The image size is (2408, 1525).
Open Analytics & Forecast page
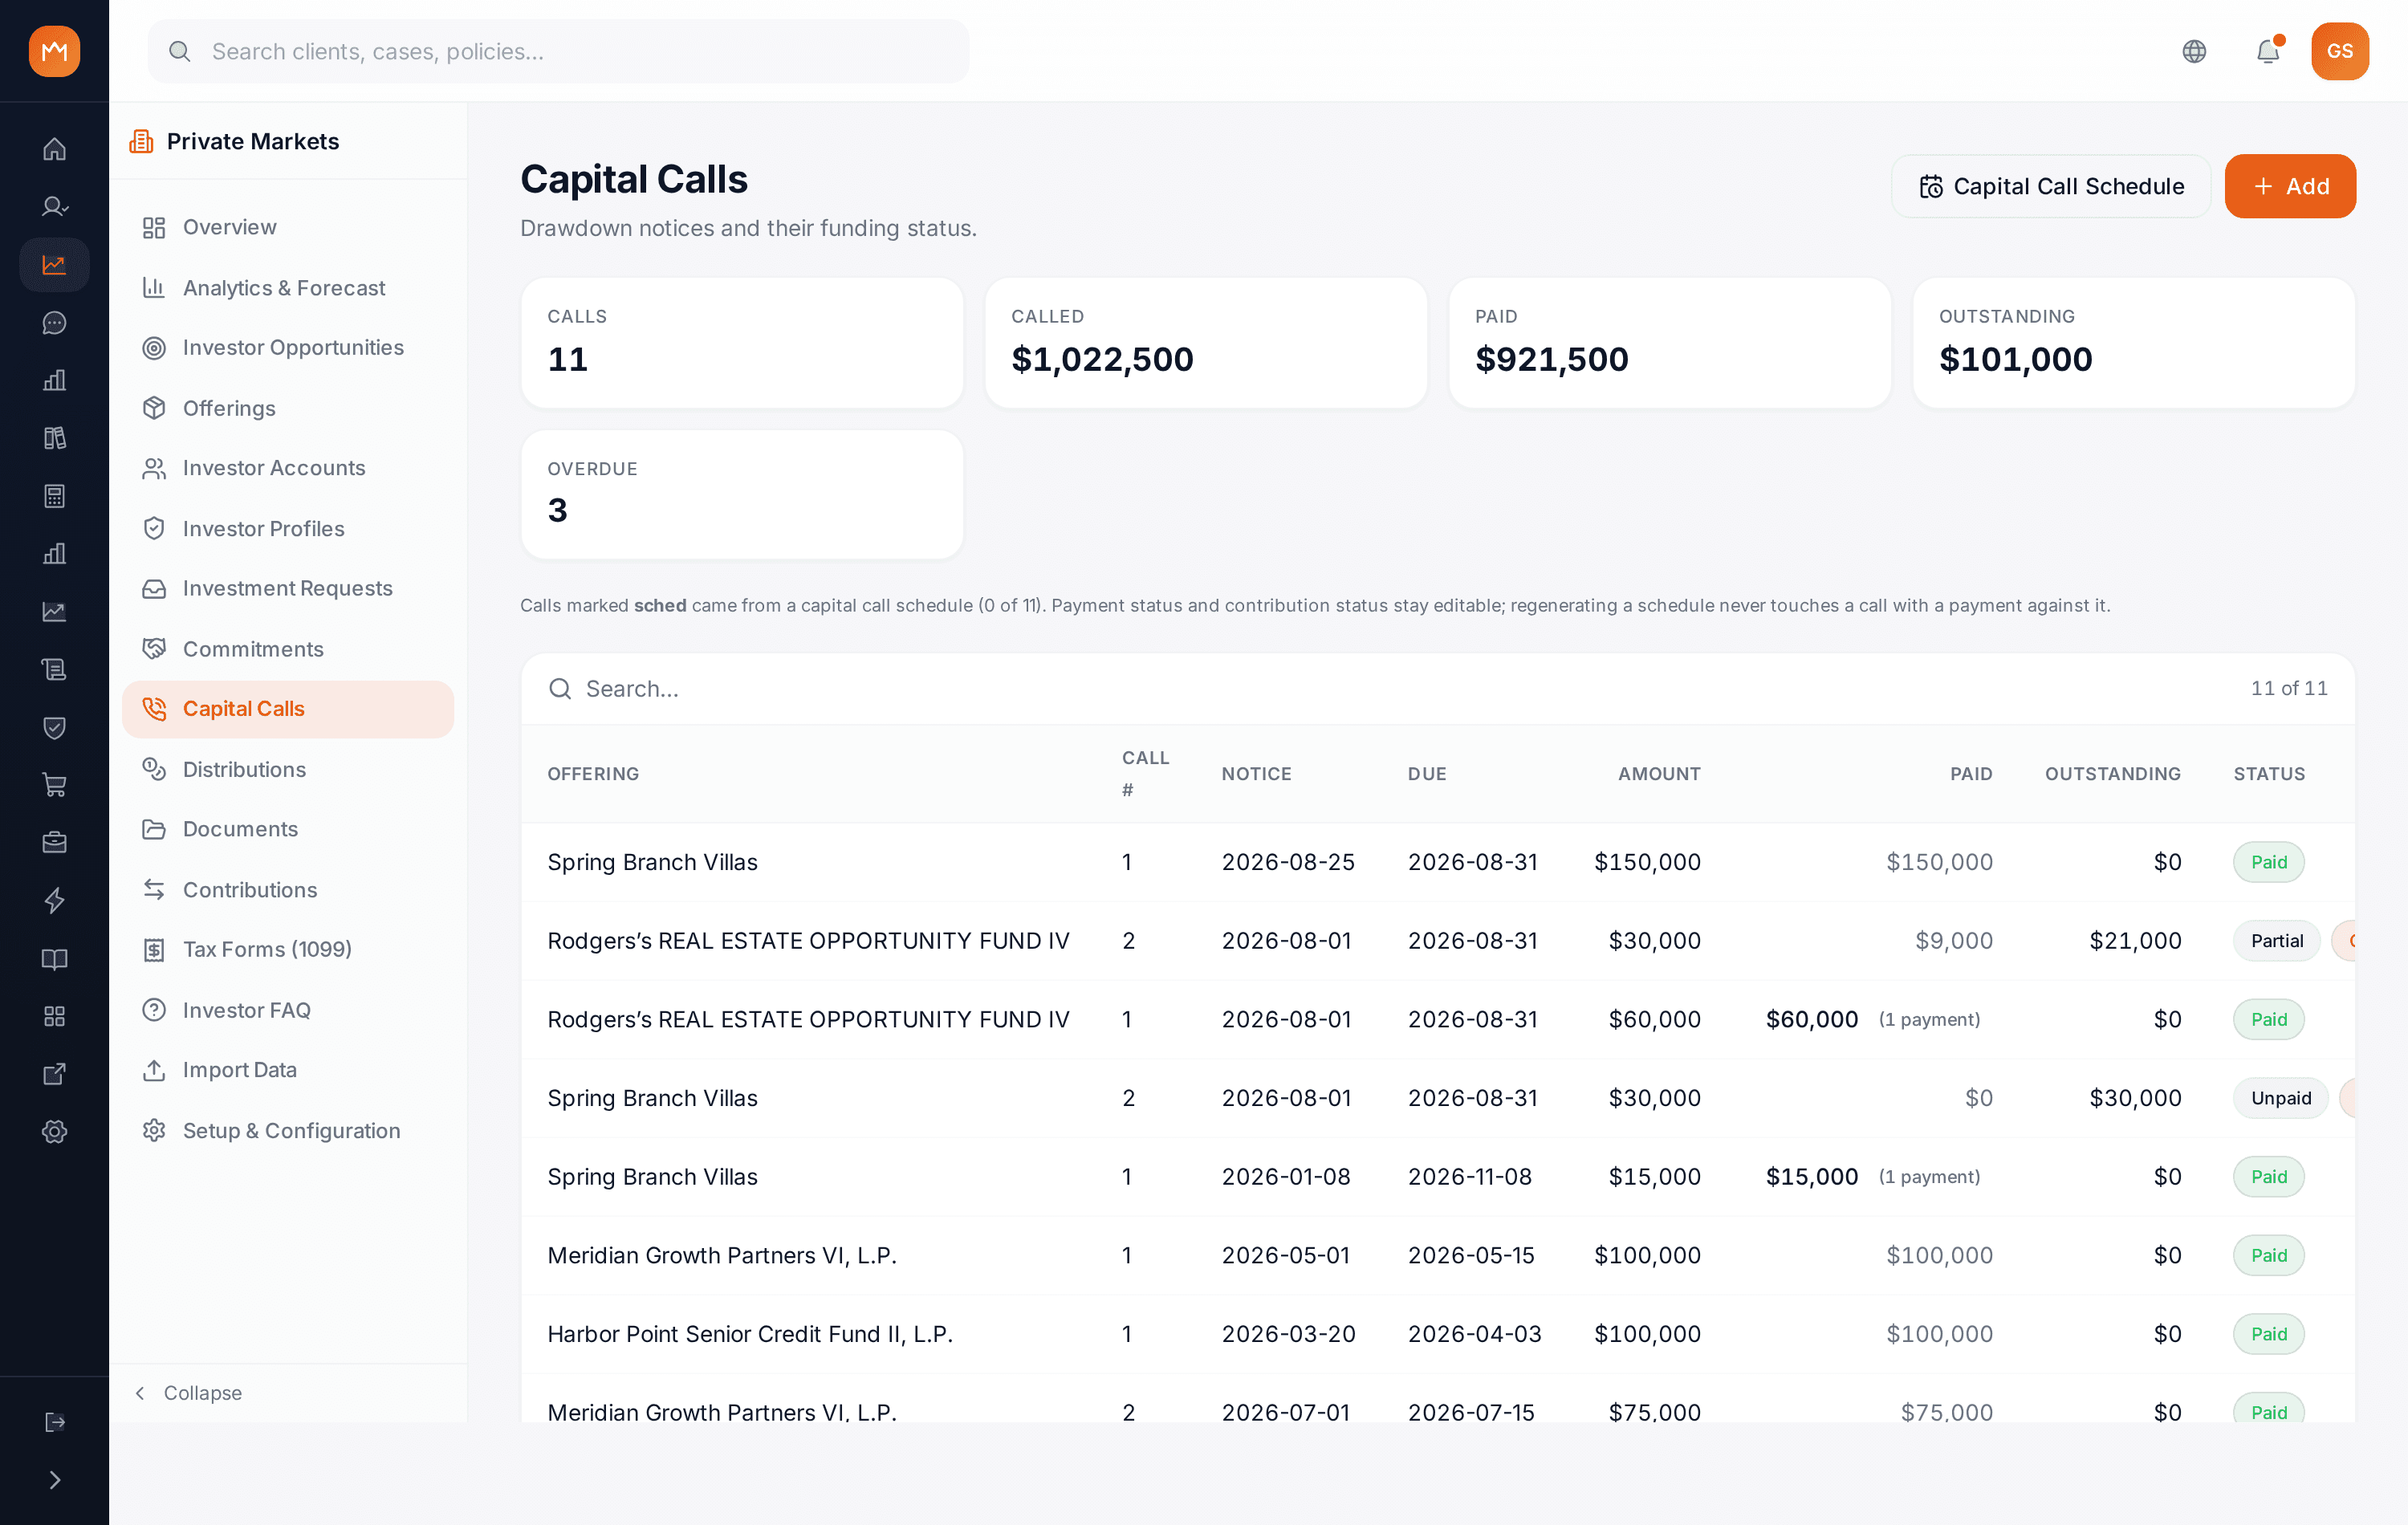pos(288,288)
